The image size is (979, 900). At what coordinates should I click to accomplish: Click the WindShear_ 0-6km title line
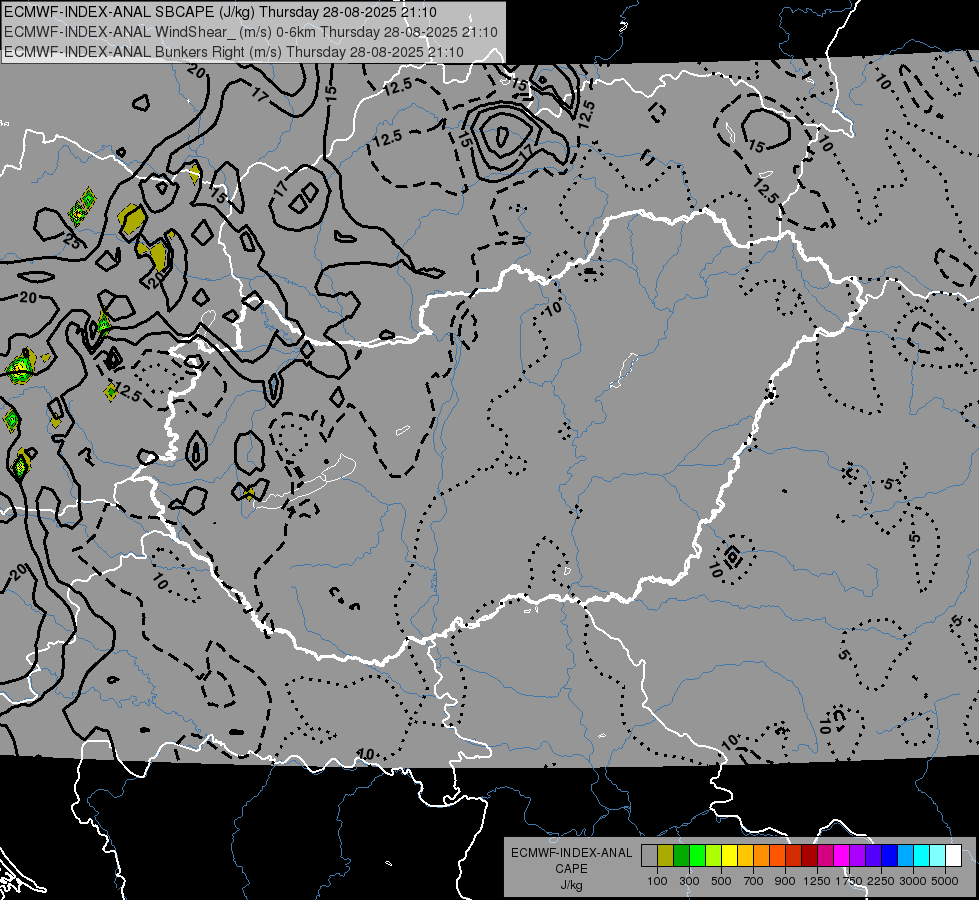[x=250, y=32]
